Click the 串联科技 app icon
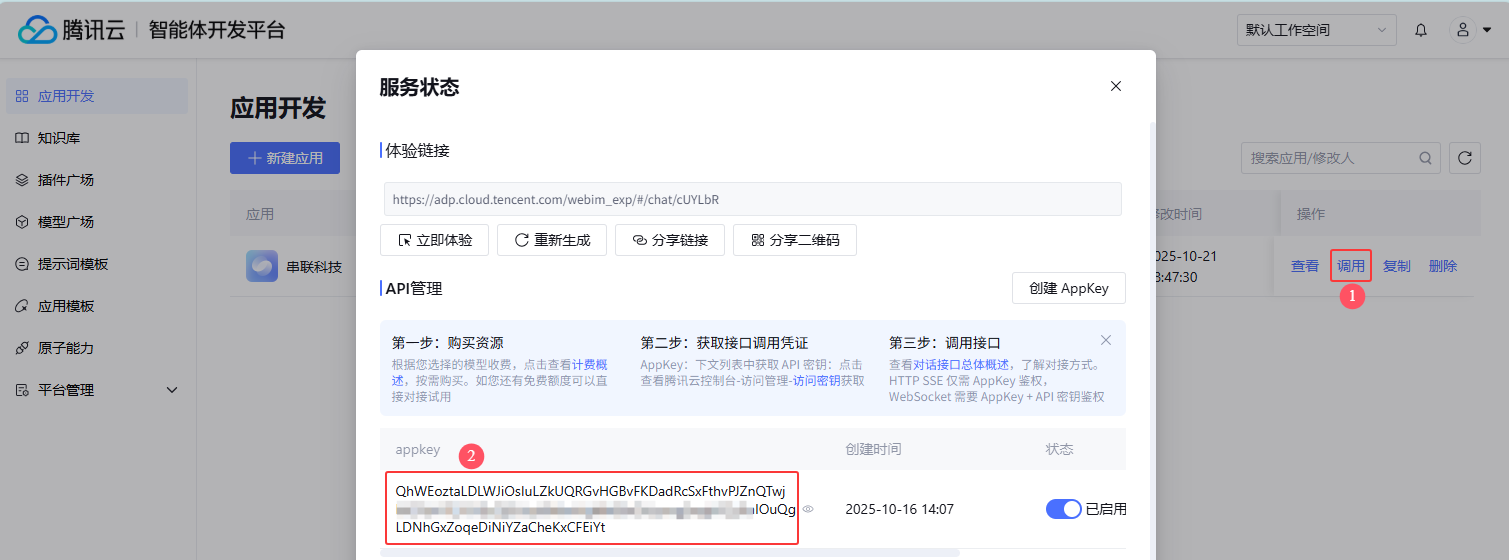 click(x=262, y=266)
